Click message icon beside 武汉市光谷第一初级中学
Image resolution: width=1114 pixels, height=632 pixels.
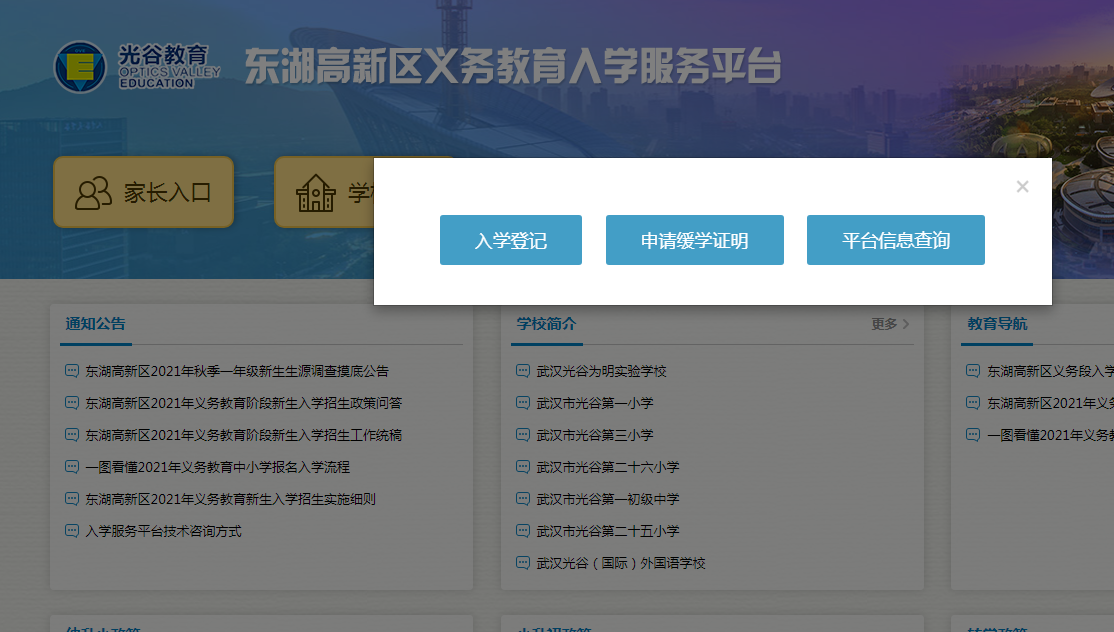coord(523,498)
